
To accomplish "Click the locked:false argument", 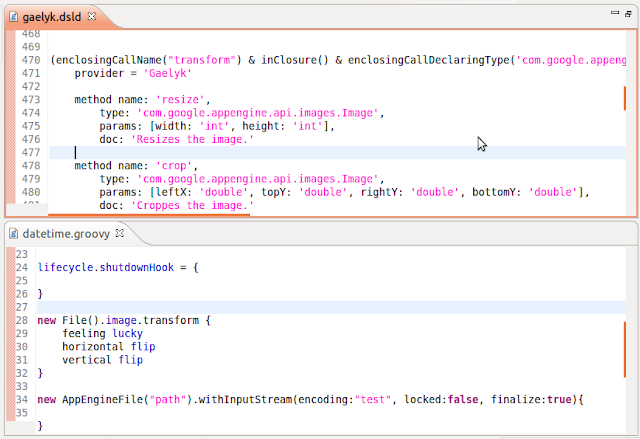I will [441, 399].
